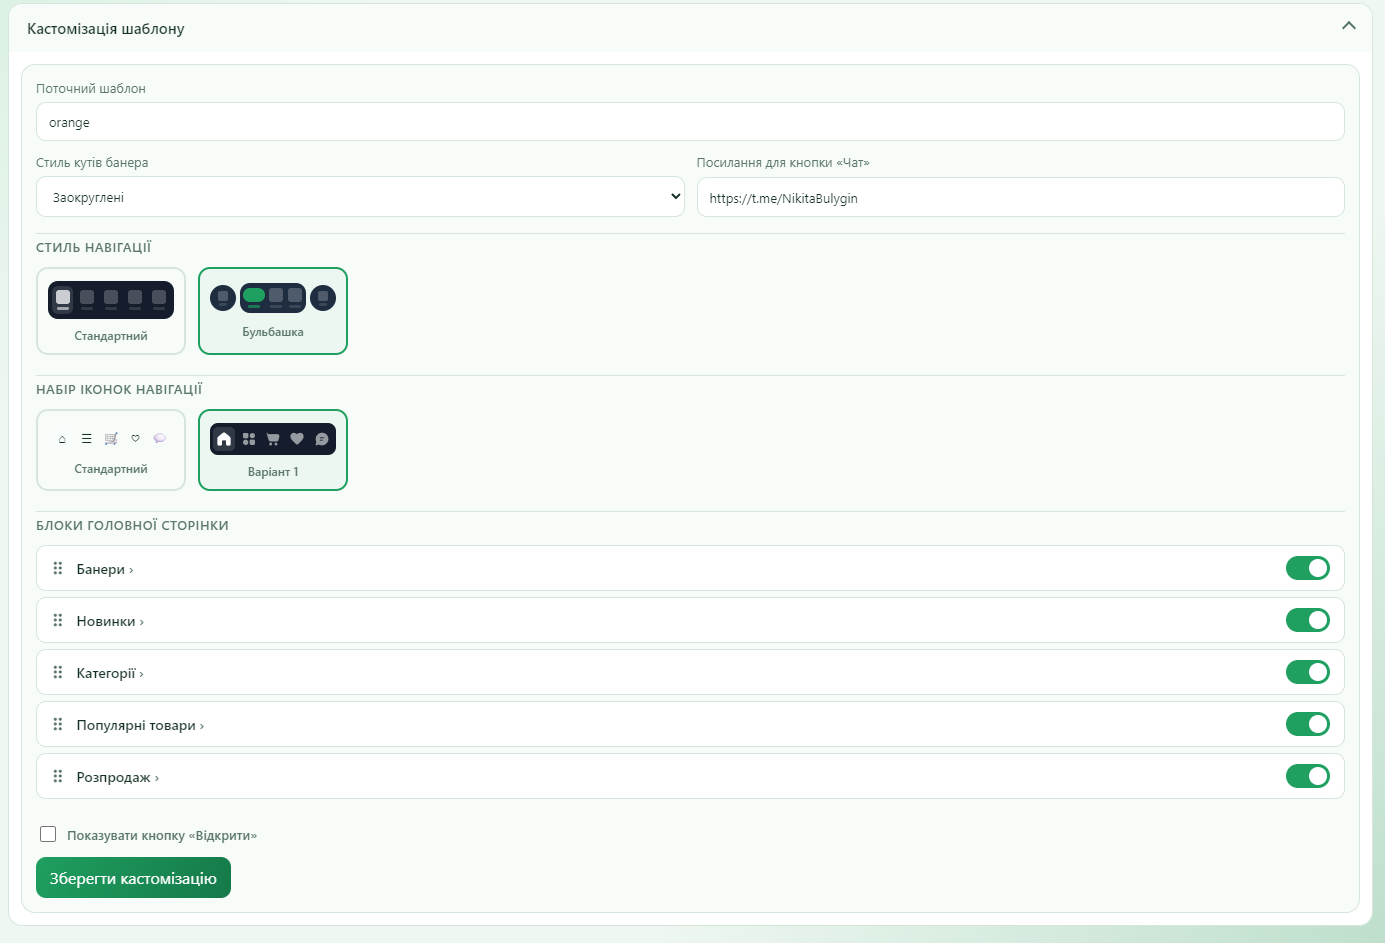Viewport: 1385px width, 943px height.
Task: Grab the drag handle for Категорії
Action: click(58, 672)
